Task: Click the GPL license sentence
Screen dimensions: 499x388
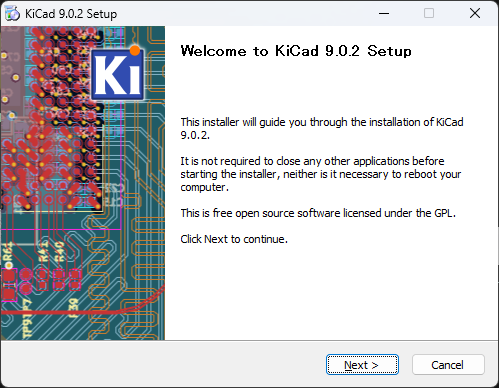Action: coord(318,213)
